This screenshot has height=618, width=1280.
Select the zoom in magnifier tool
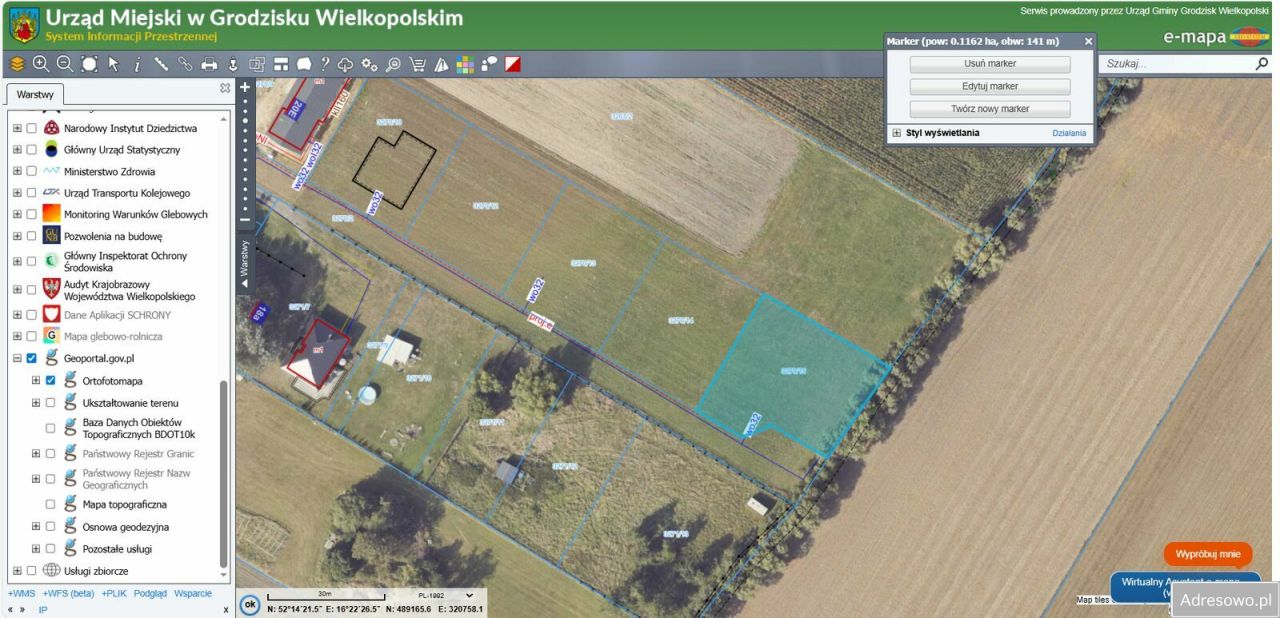click(x=41, y=64)
